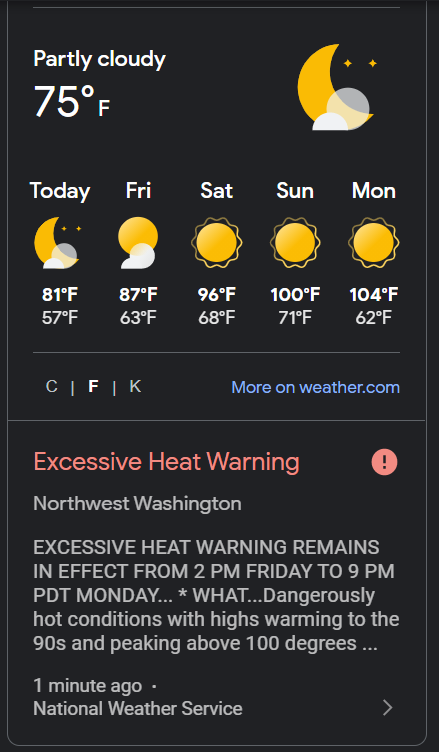Select the Mon forecast label
This screenshot has height=752, width=439.
coord(374,191)
